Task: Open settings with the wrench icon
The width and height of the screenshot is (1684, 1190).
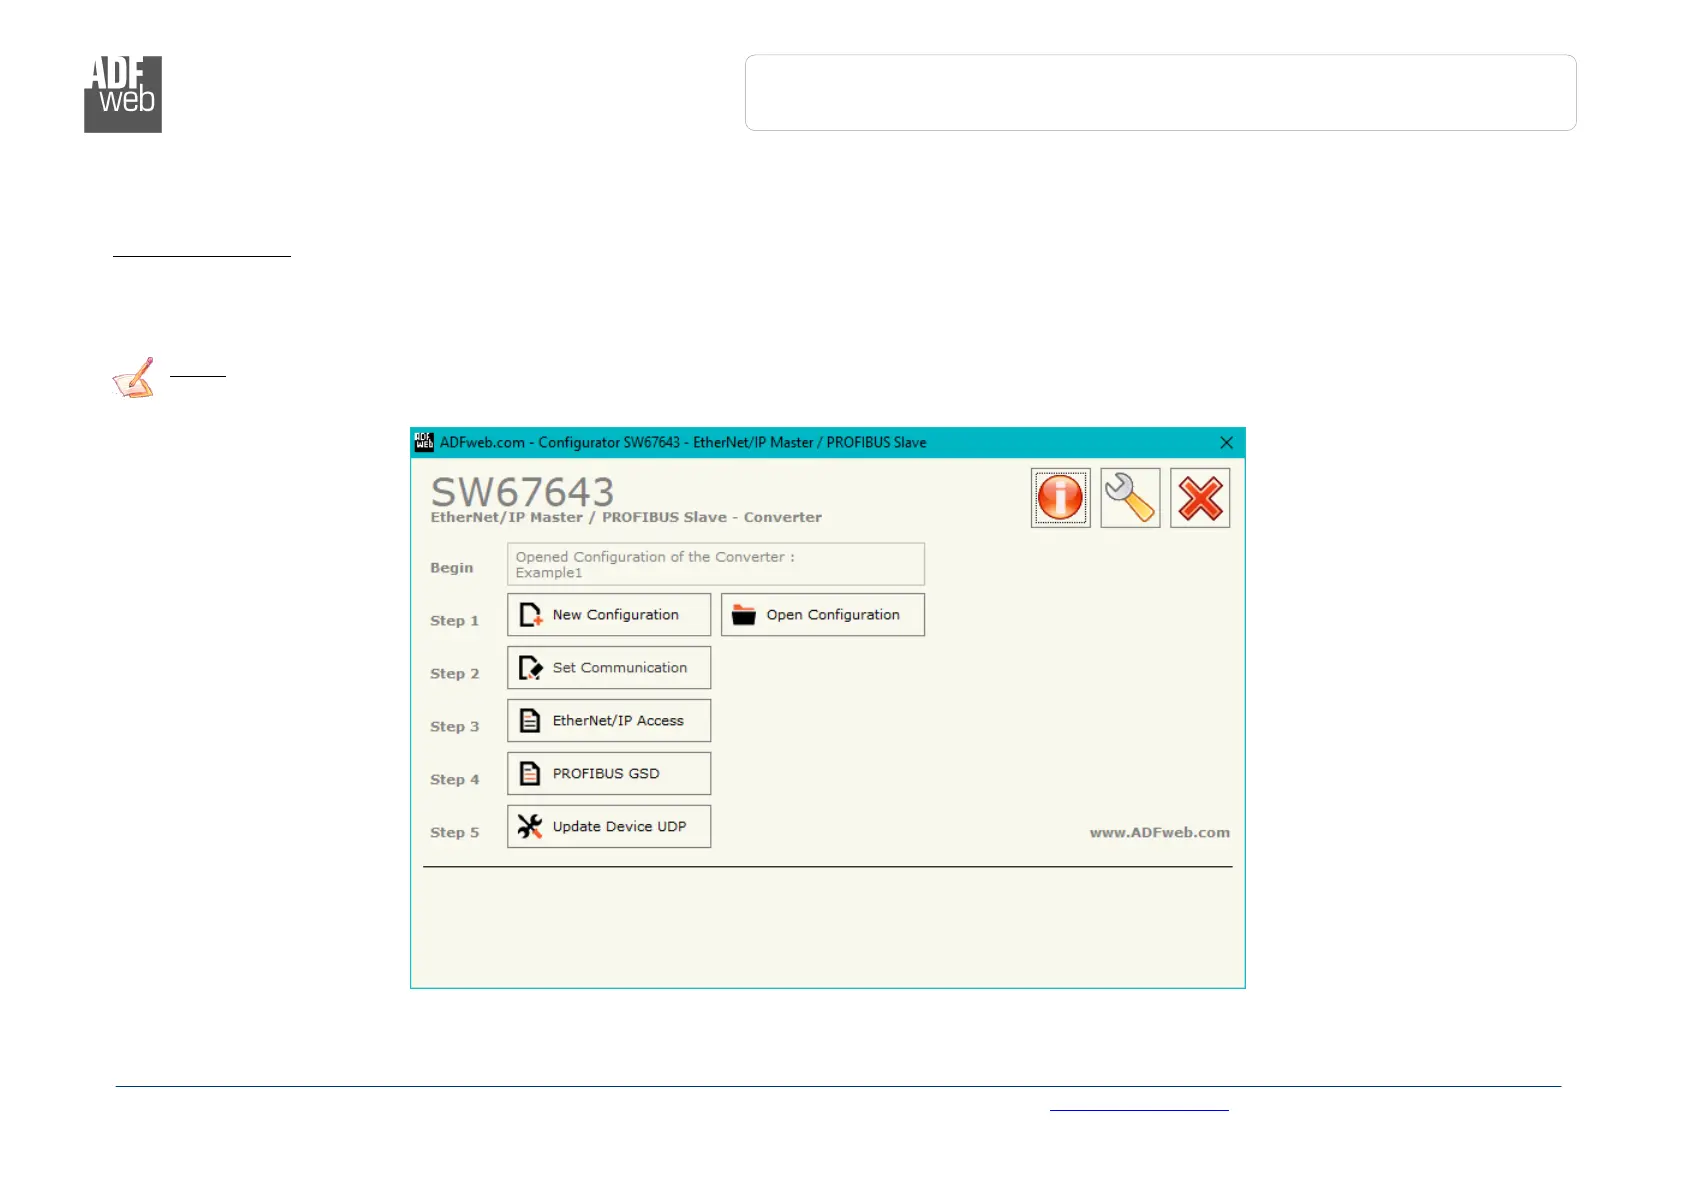Action: (x=1130, y=498)
